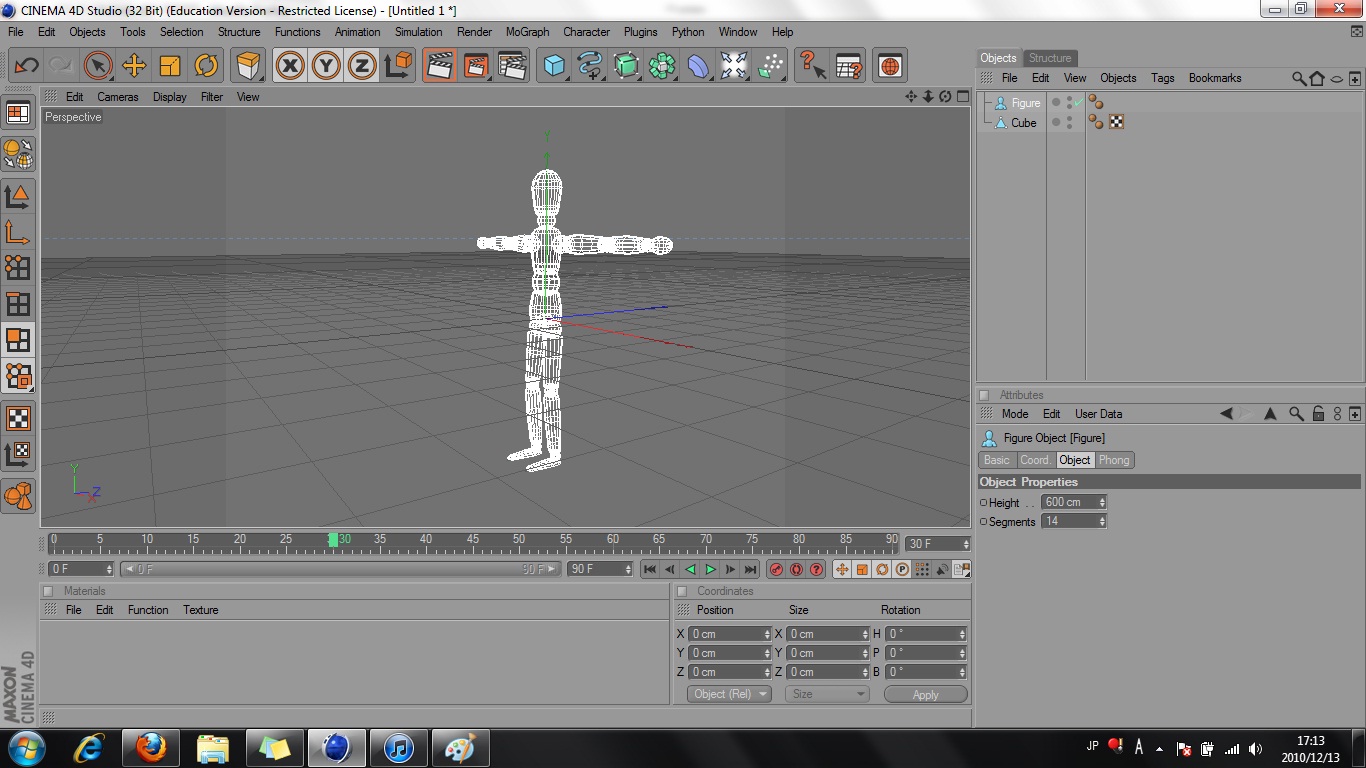Click Position X stepper arrows
This screenshot has height=768, width=1366.
pyautogui.click(x=767, y=634)
